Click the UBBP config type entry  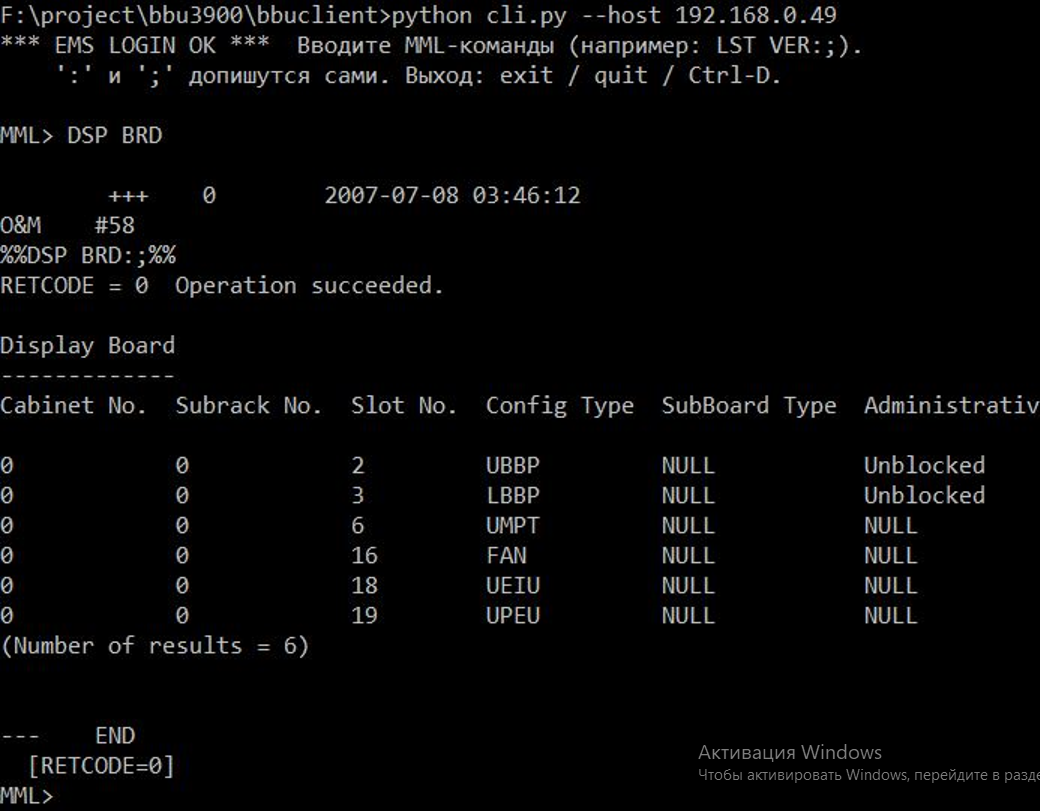tap(513, 466)
